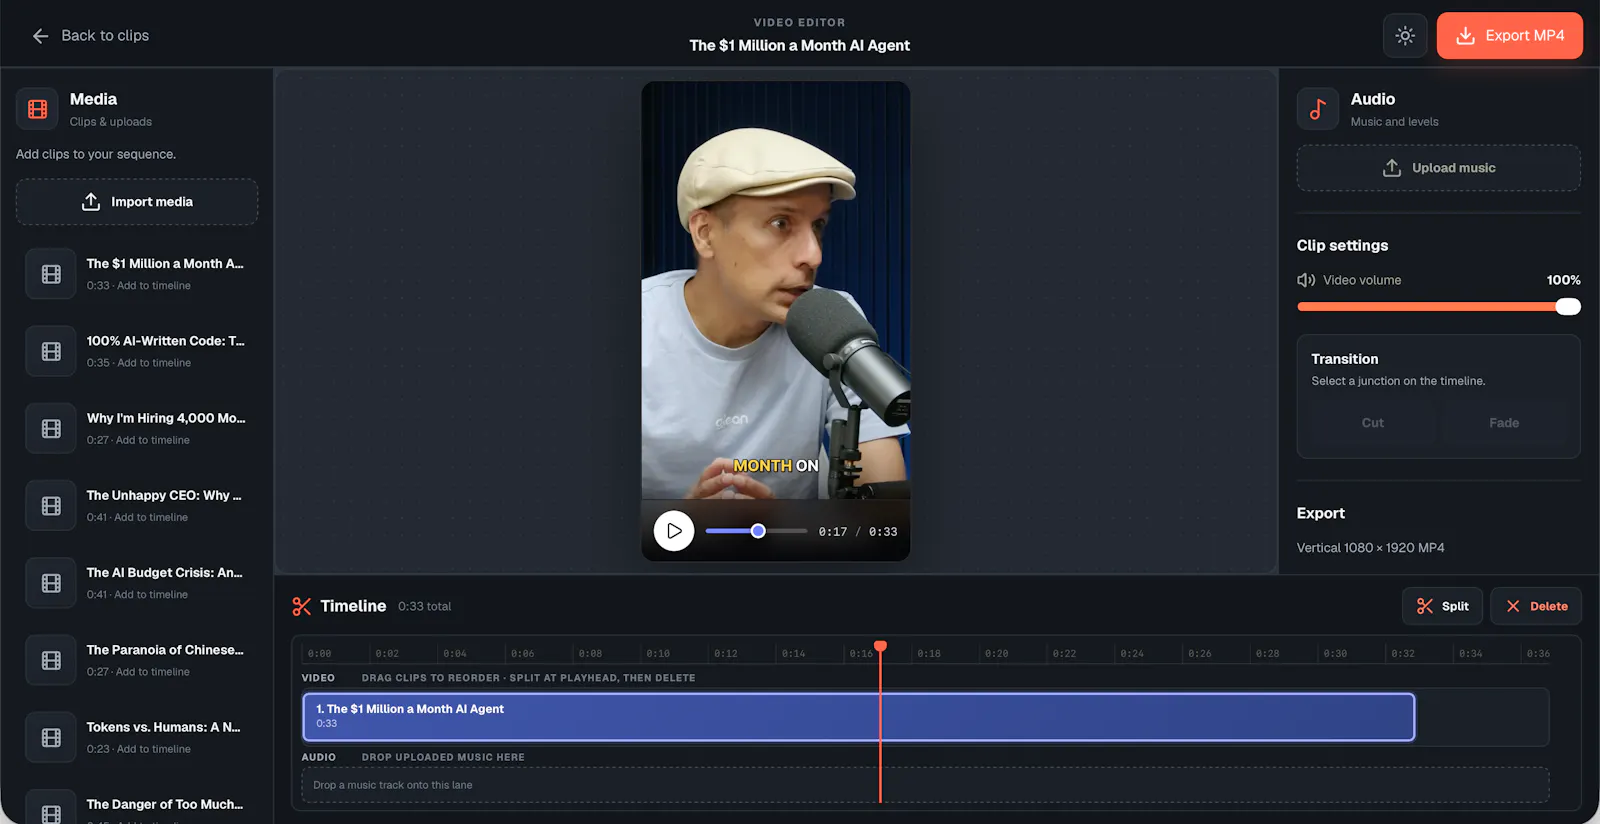Toggle the light/dark theme sun icon

[x=1405, y=36]
